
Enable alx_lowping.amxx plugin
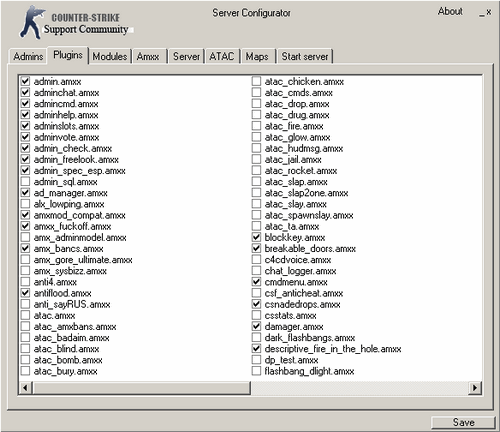coord(25,204)
